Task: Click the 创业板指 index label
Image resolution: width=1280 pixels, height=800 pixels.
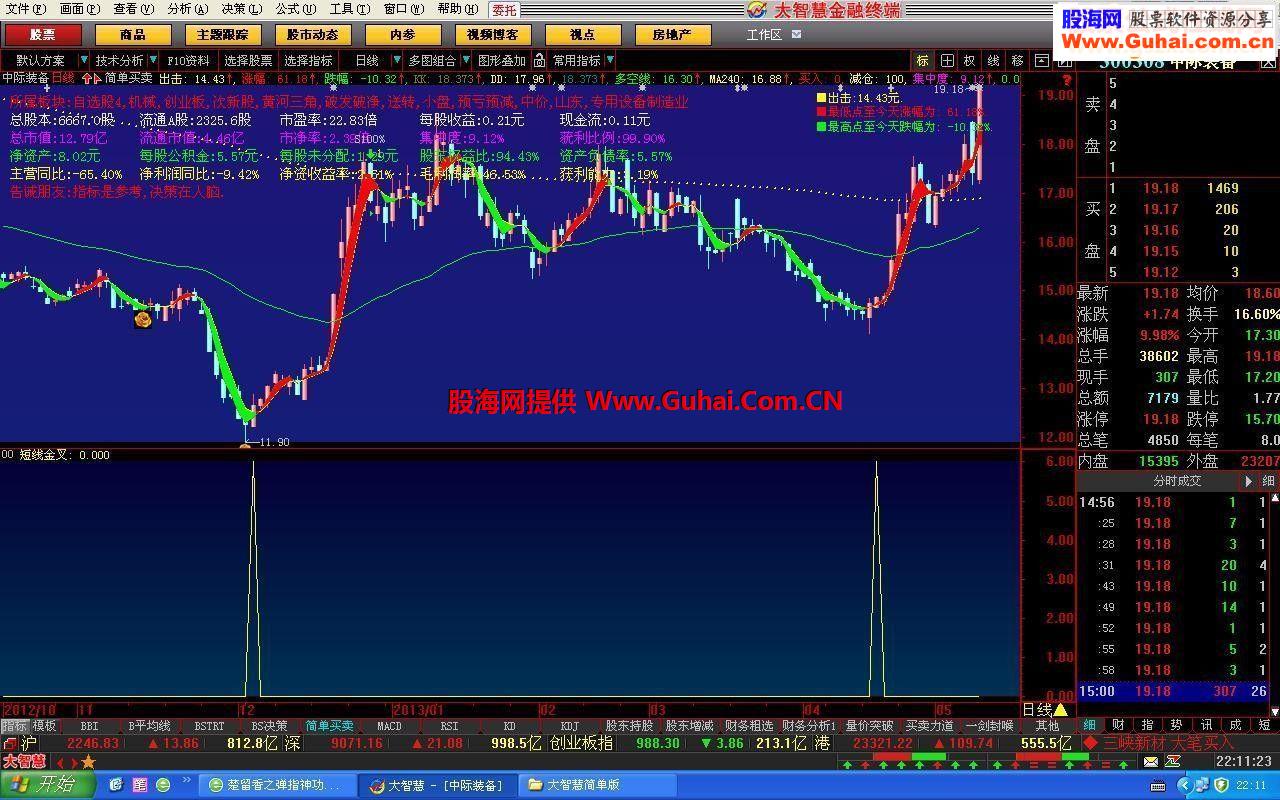Action: (x=581, y=743)
